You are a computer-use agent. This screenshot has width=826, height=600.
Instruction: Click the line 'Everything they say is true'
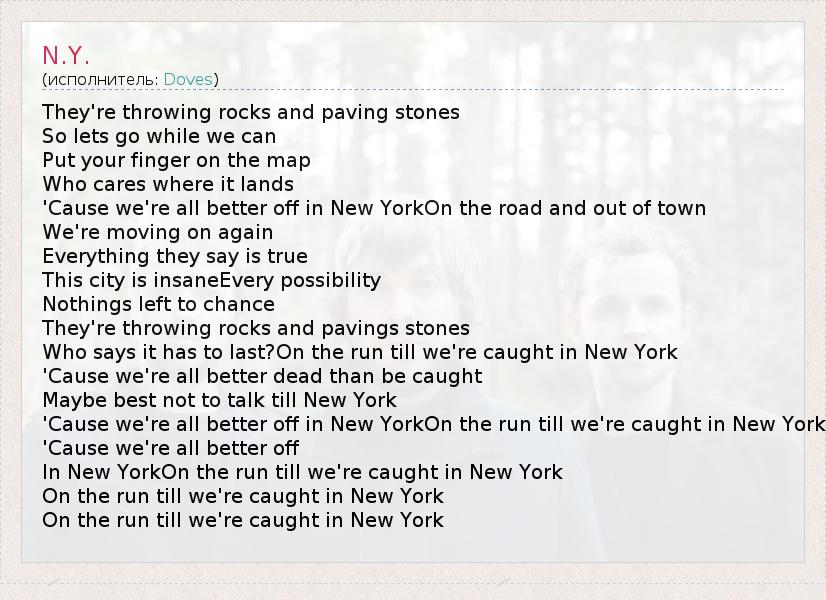175,257
